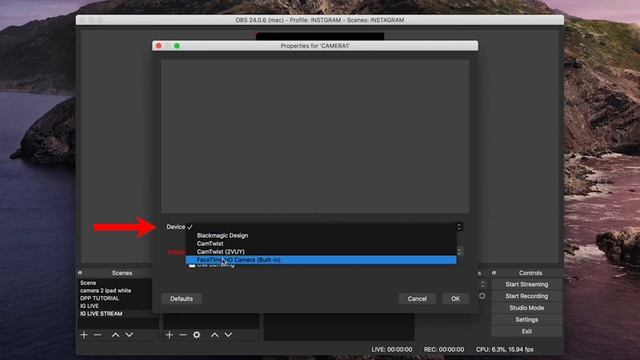
Task: Open OBS Settings from Controls
Action: pyautogui.click(x=527, y=320)
